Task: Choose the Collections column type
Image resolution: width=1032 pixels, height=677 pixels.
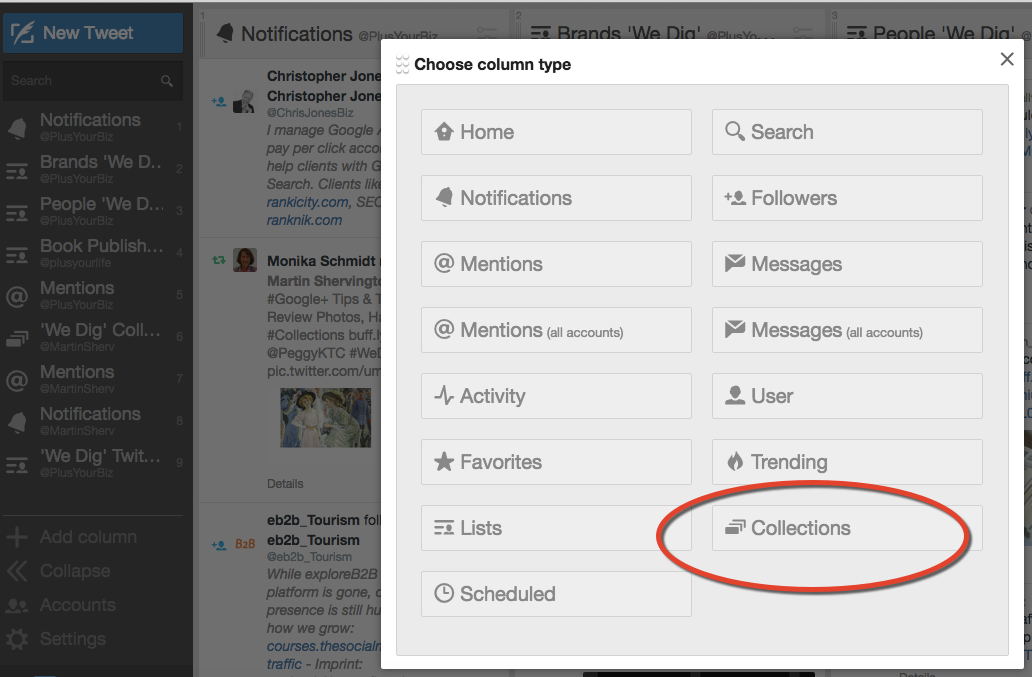Action: click(847, 528)
